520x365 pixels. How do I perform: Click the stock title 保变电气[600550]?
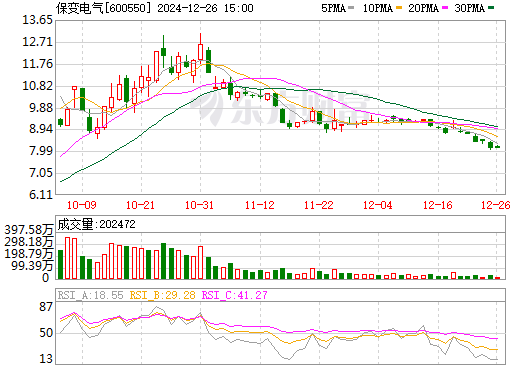coord(104,8)
